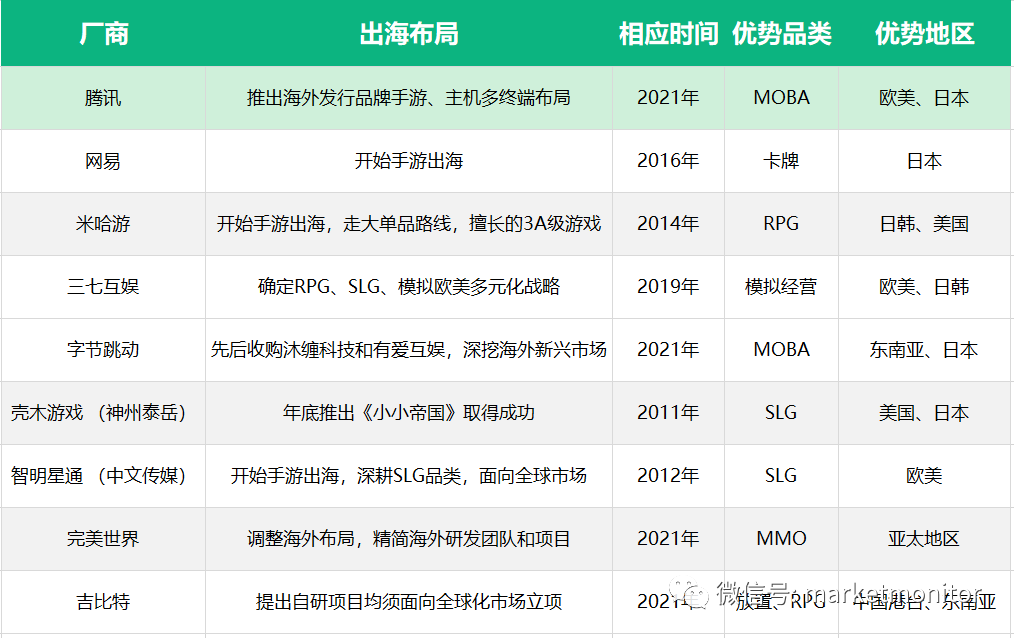
Task: Select the 三七互娱 vendor cell
Action: tap(103, 286)
